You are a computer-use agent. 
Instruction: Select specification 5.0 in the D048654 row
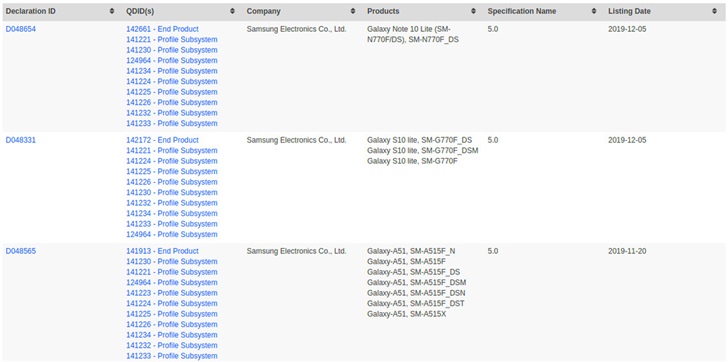click(x=493, y=29)
